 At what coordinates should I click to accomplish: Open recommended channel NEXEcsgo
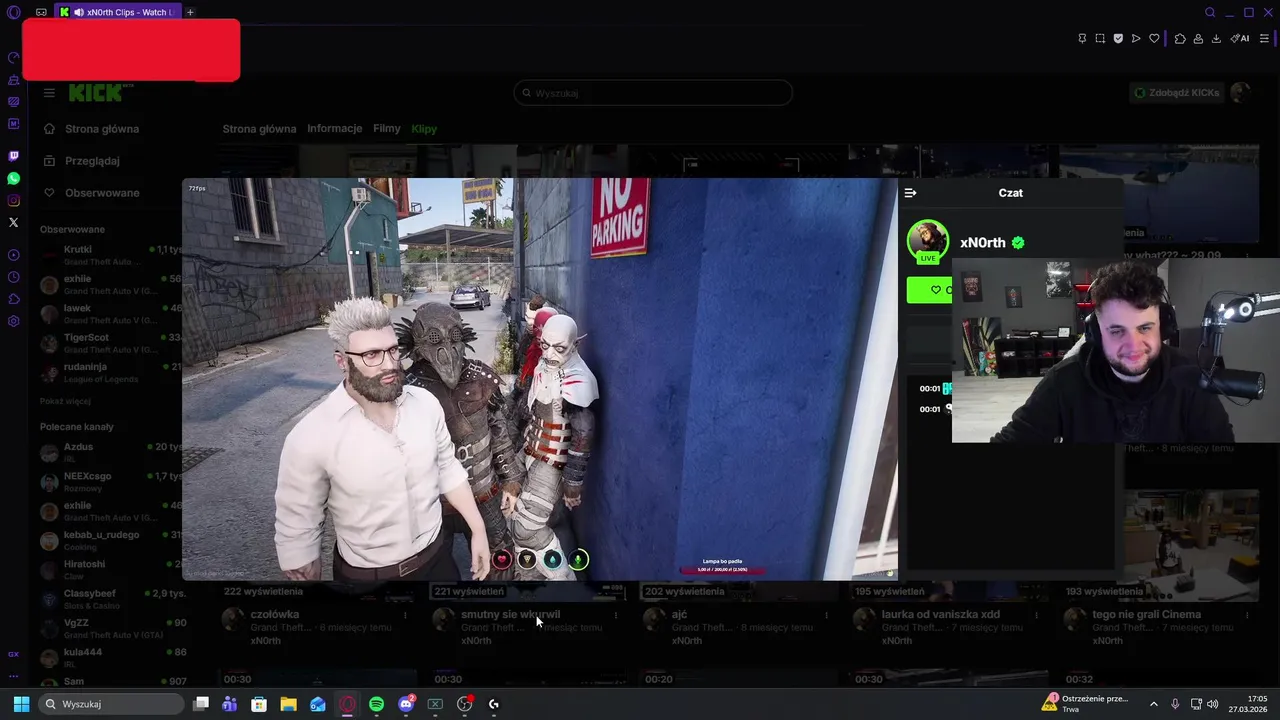click(110, 482)
